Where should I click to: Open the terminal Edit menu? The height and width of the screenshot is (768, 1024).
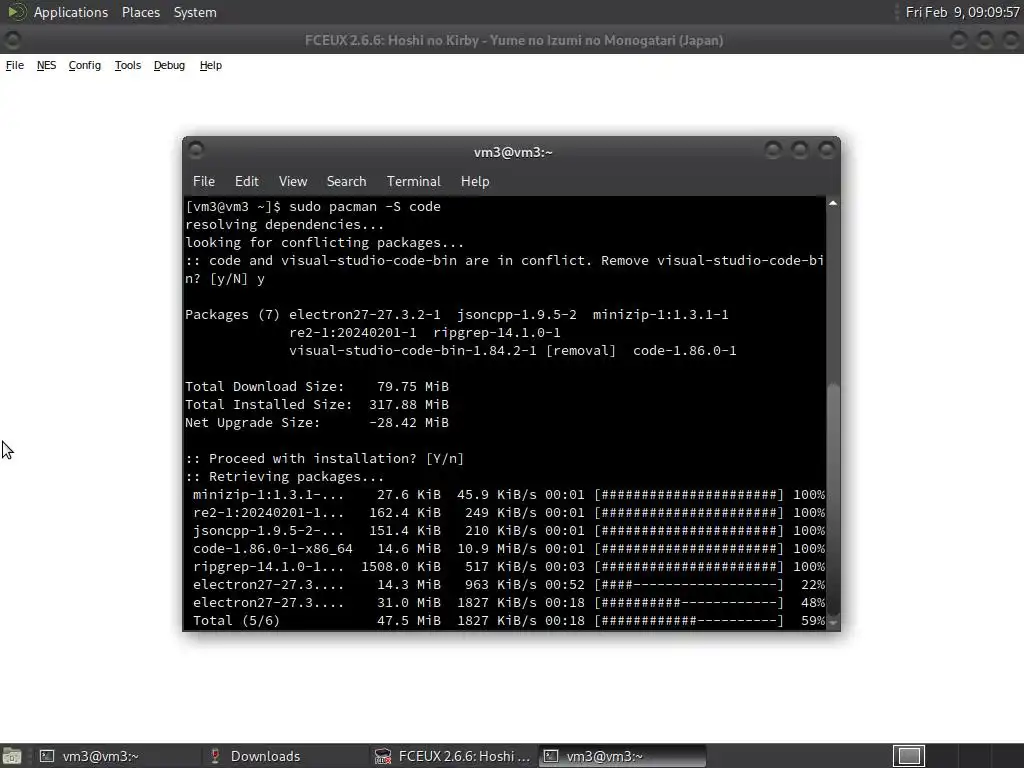pos(247,182)
